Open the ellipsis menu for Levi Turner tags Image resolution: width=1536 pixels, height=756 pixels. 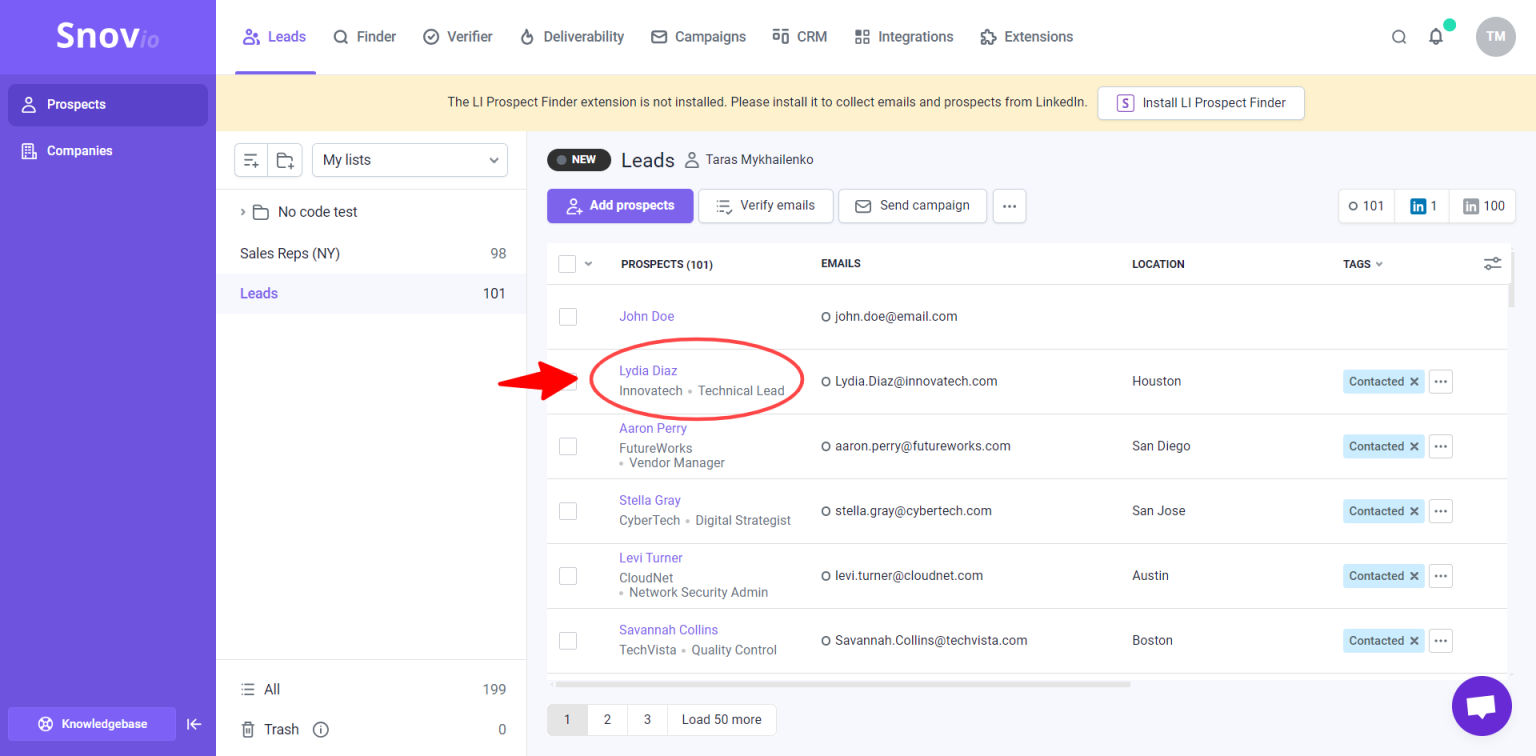pos(1440,576)
